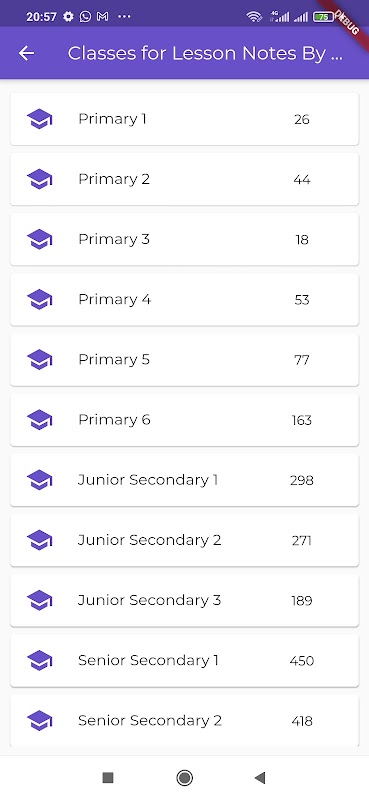Select the Primary 5 list item

[184, 360]
